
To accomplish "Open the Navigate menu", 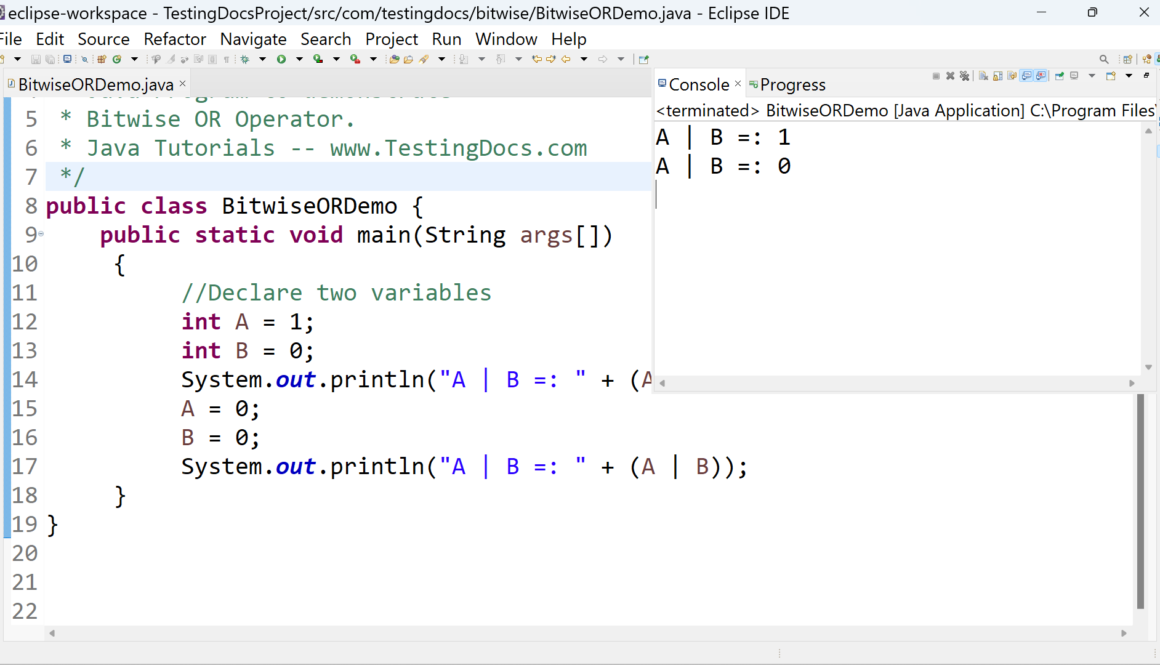I will pos(253,39).
